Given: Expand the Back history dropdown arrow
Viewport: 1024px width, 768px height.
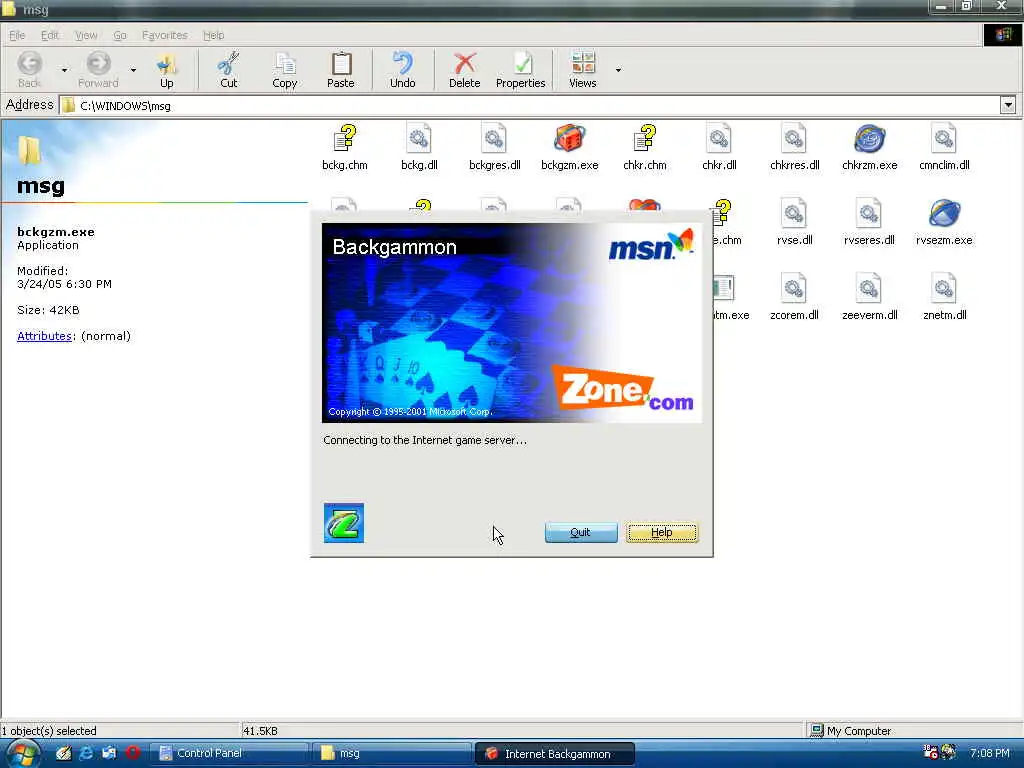Looking at the screenshot, I should (64, 69).
